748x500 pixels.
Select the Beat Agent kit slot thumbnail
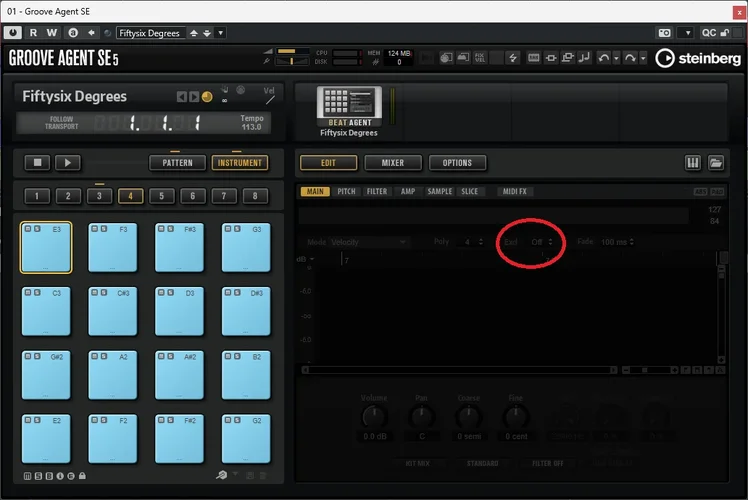349,107
